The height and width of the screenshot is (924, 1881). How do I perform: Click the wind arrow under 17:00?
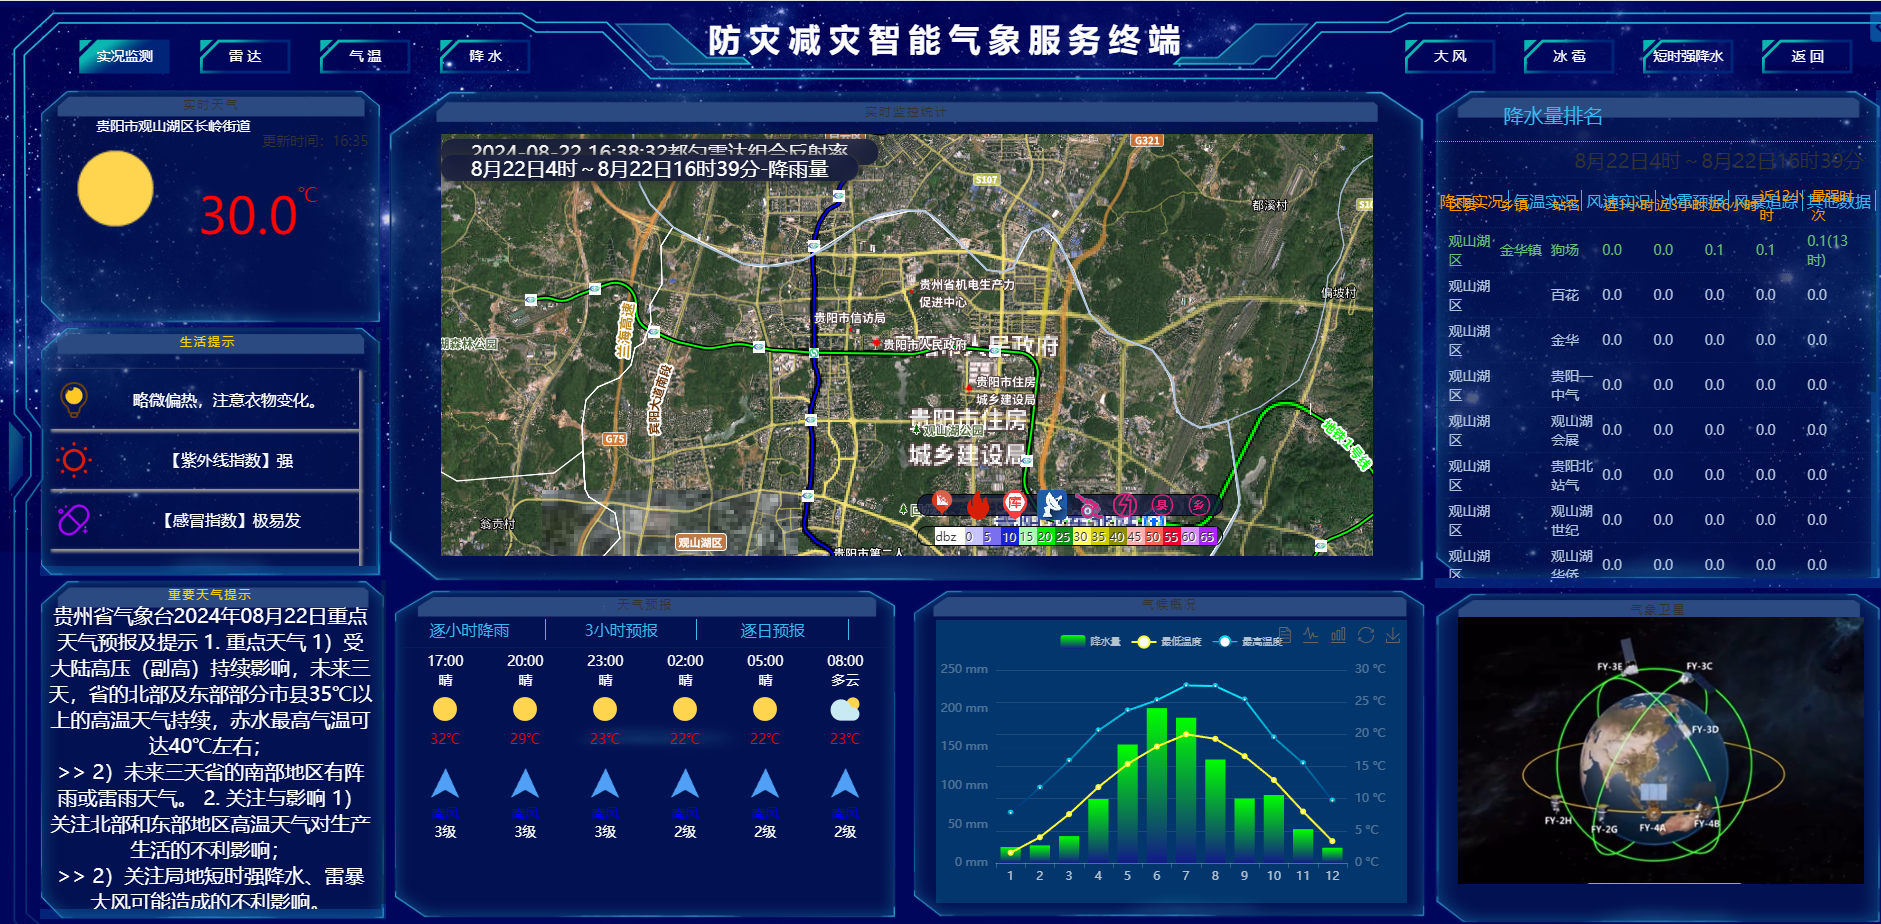pos(445,783)
